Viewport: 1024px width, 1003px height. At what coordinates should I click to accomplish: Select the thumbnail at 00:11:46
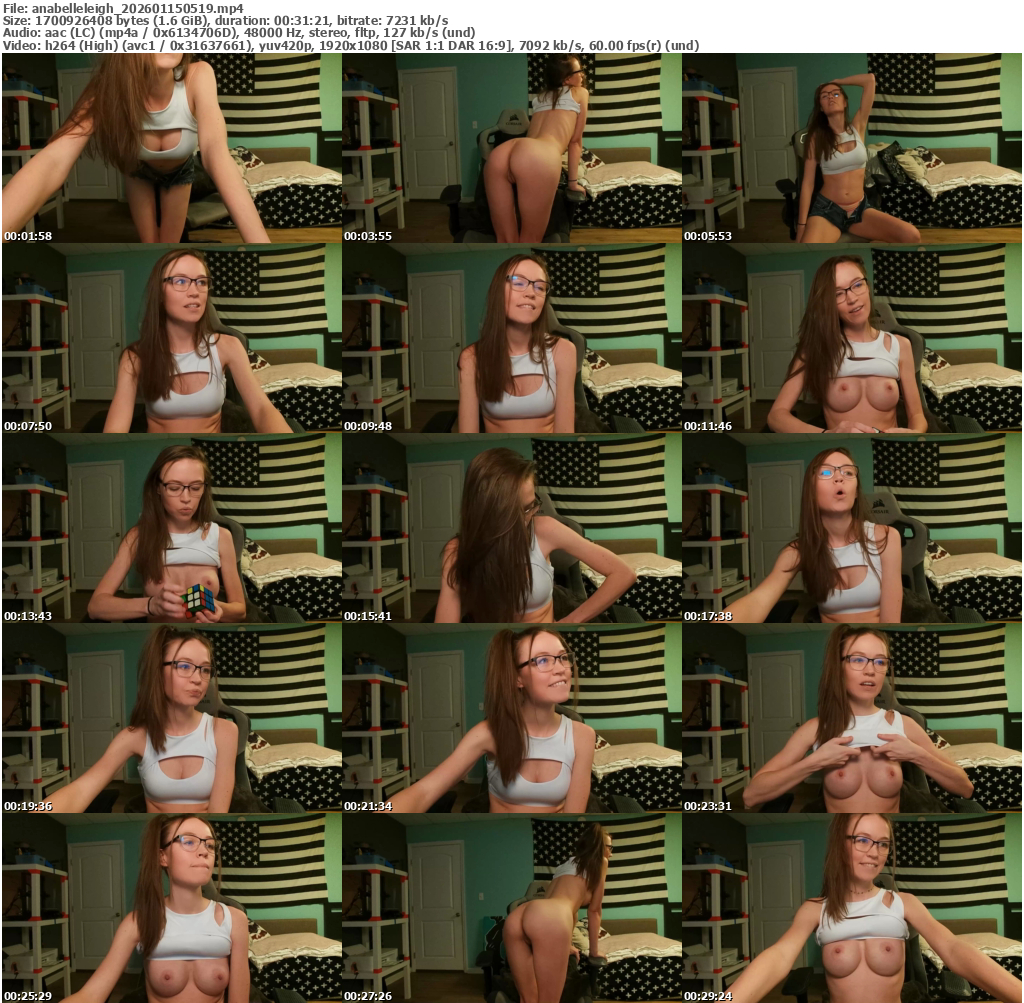coord(851,338)
